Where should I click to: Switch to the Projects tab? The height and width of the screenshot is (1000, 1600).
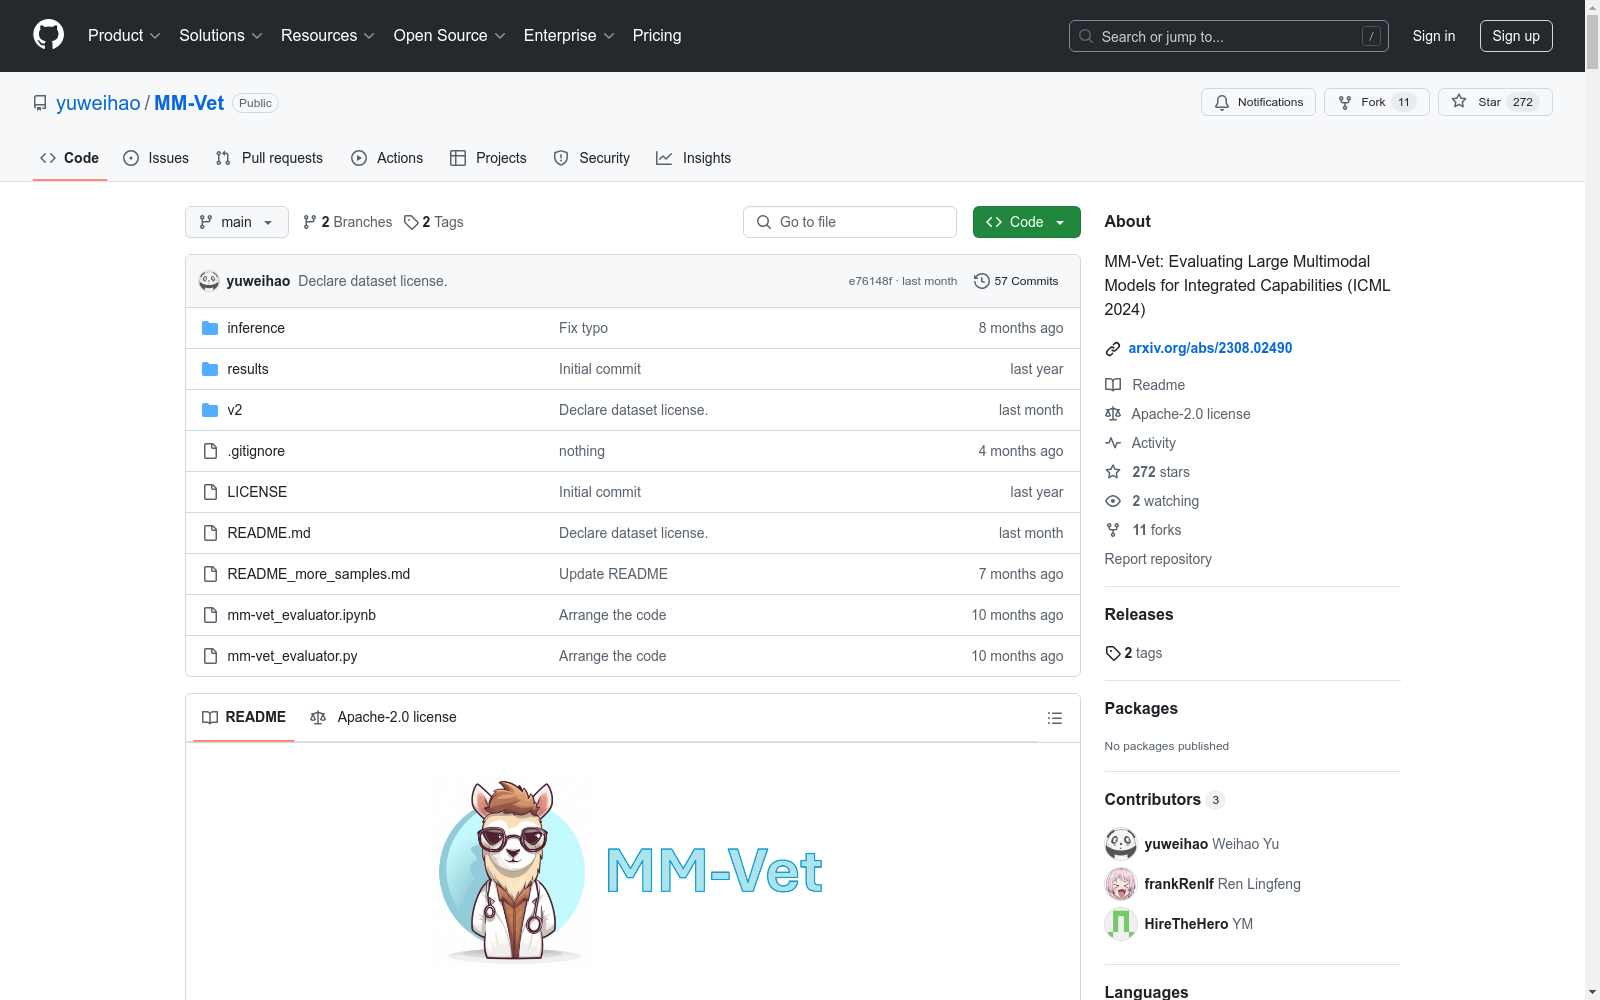[x=488, y=158]
